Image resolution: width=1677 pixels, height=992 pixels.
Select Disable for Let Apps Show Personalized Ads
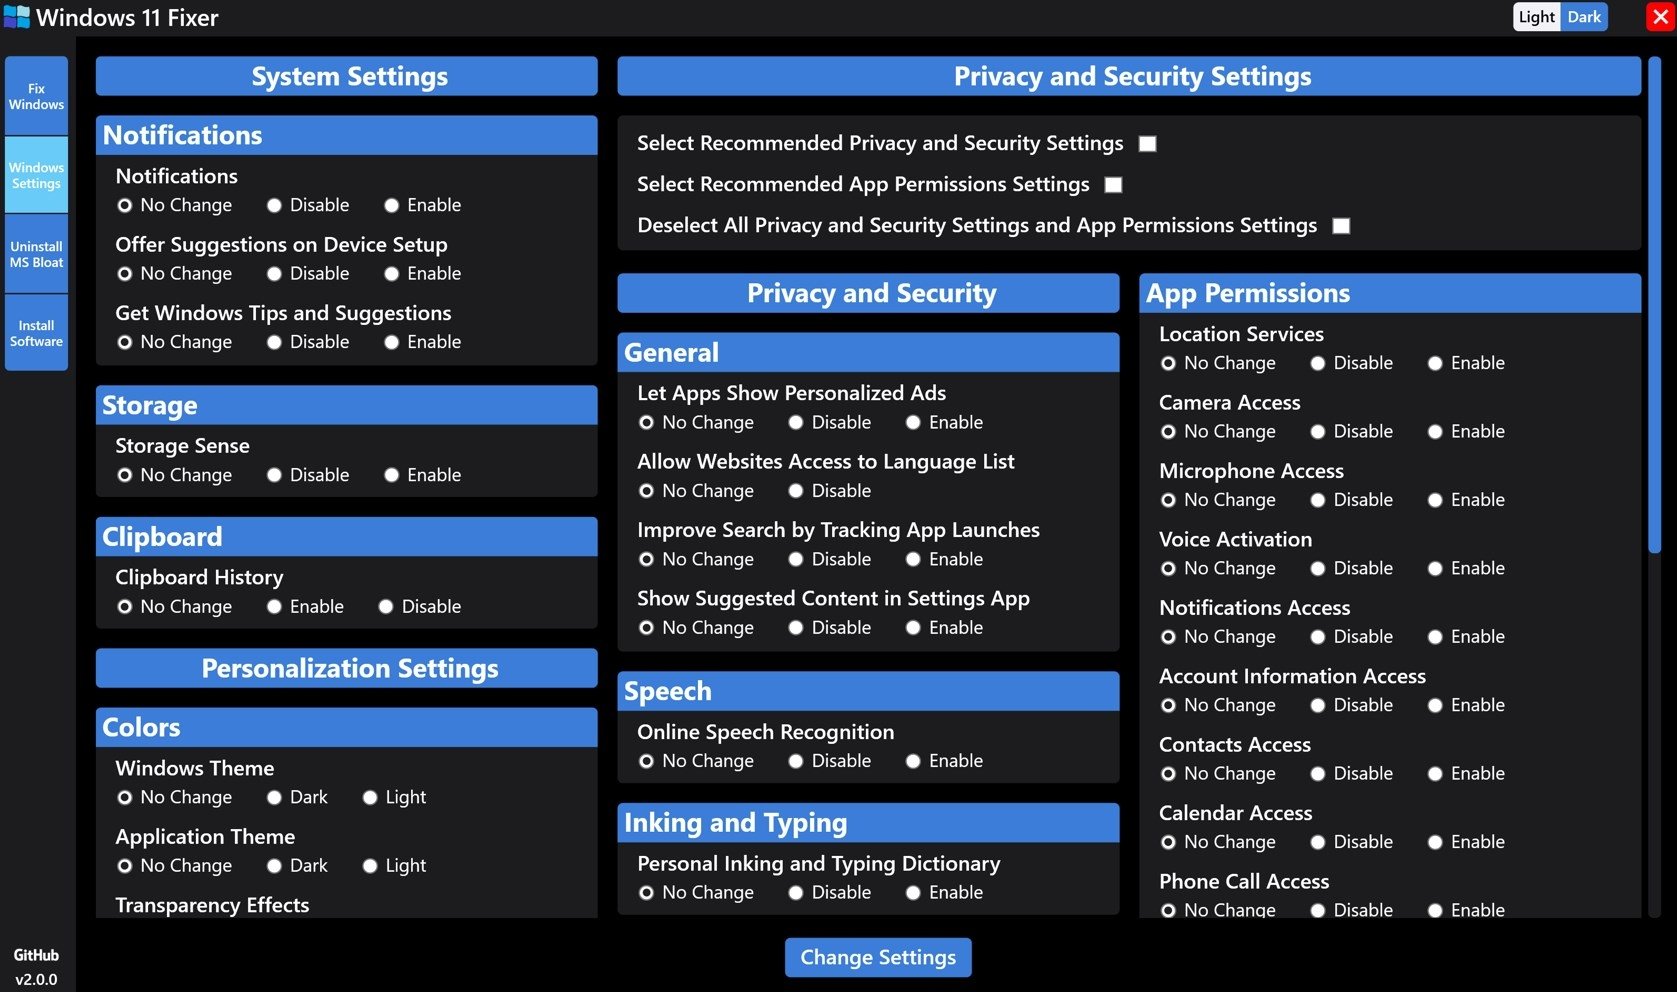pos(796,423)
